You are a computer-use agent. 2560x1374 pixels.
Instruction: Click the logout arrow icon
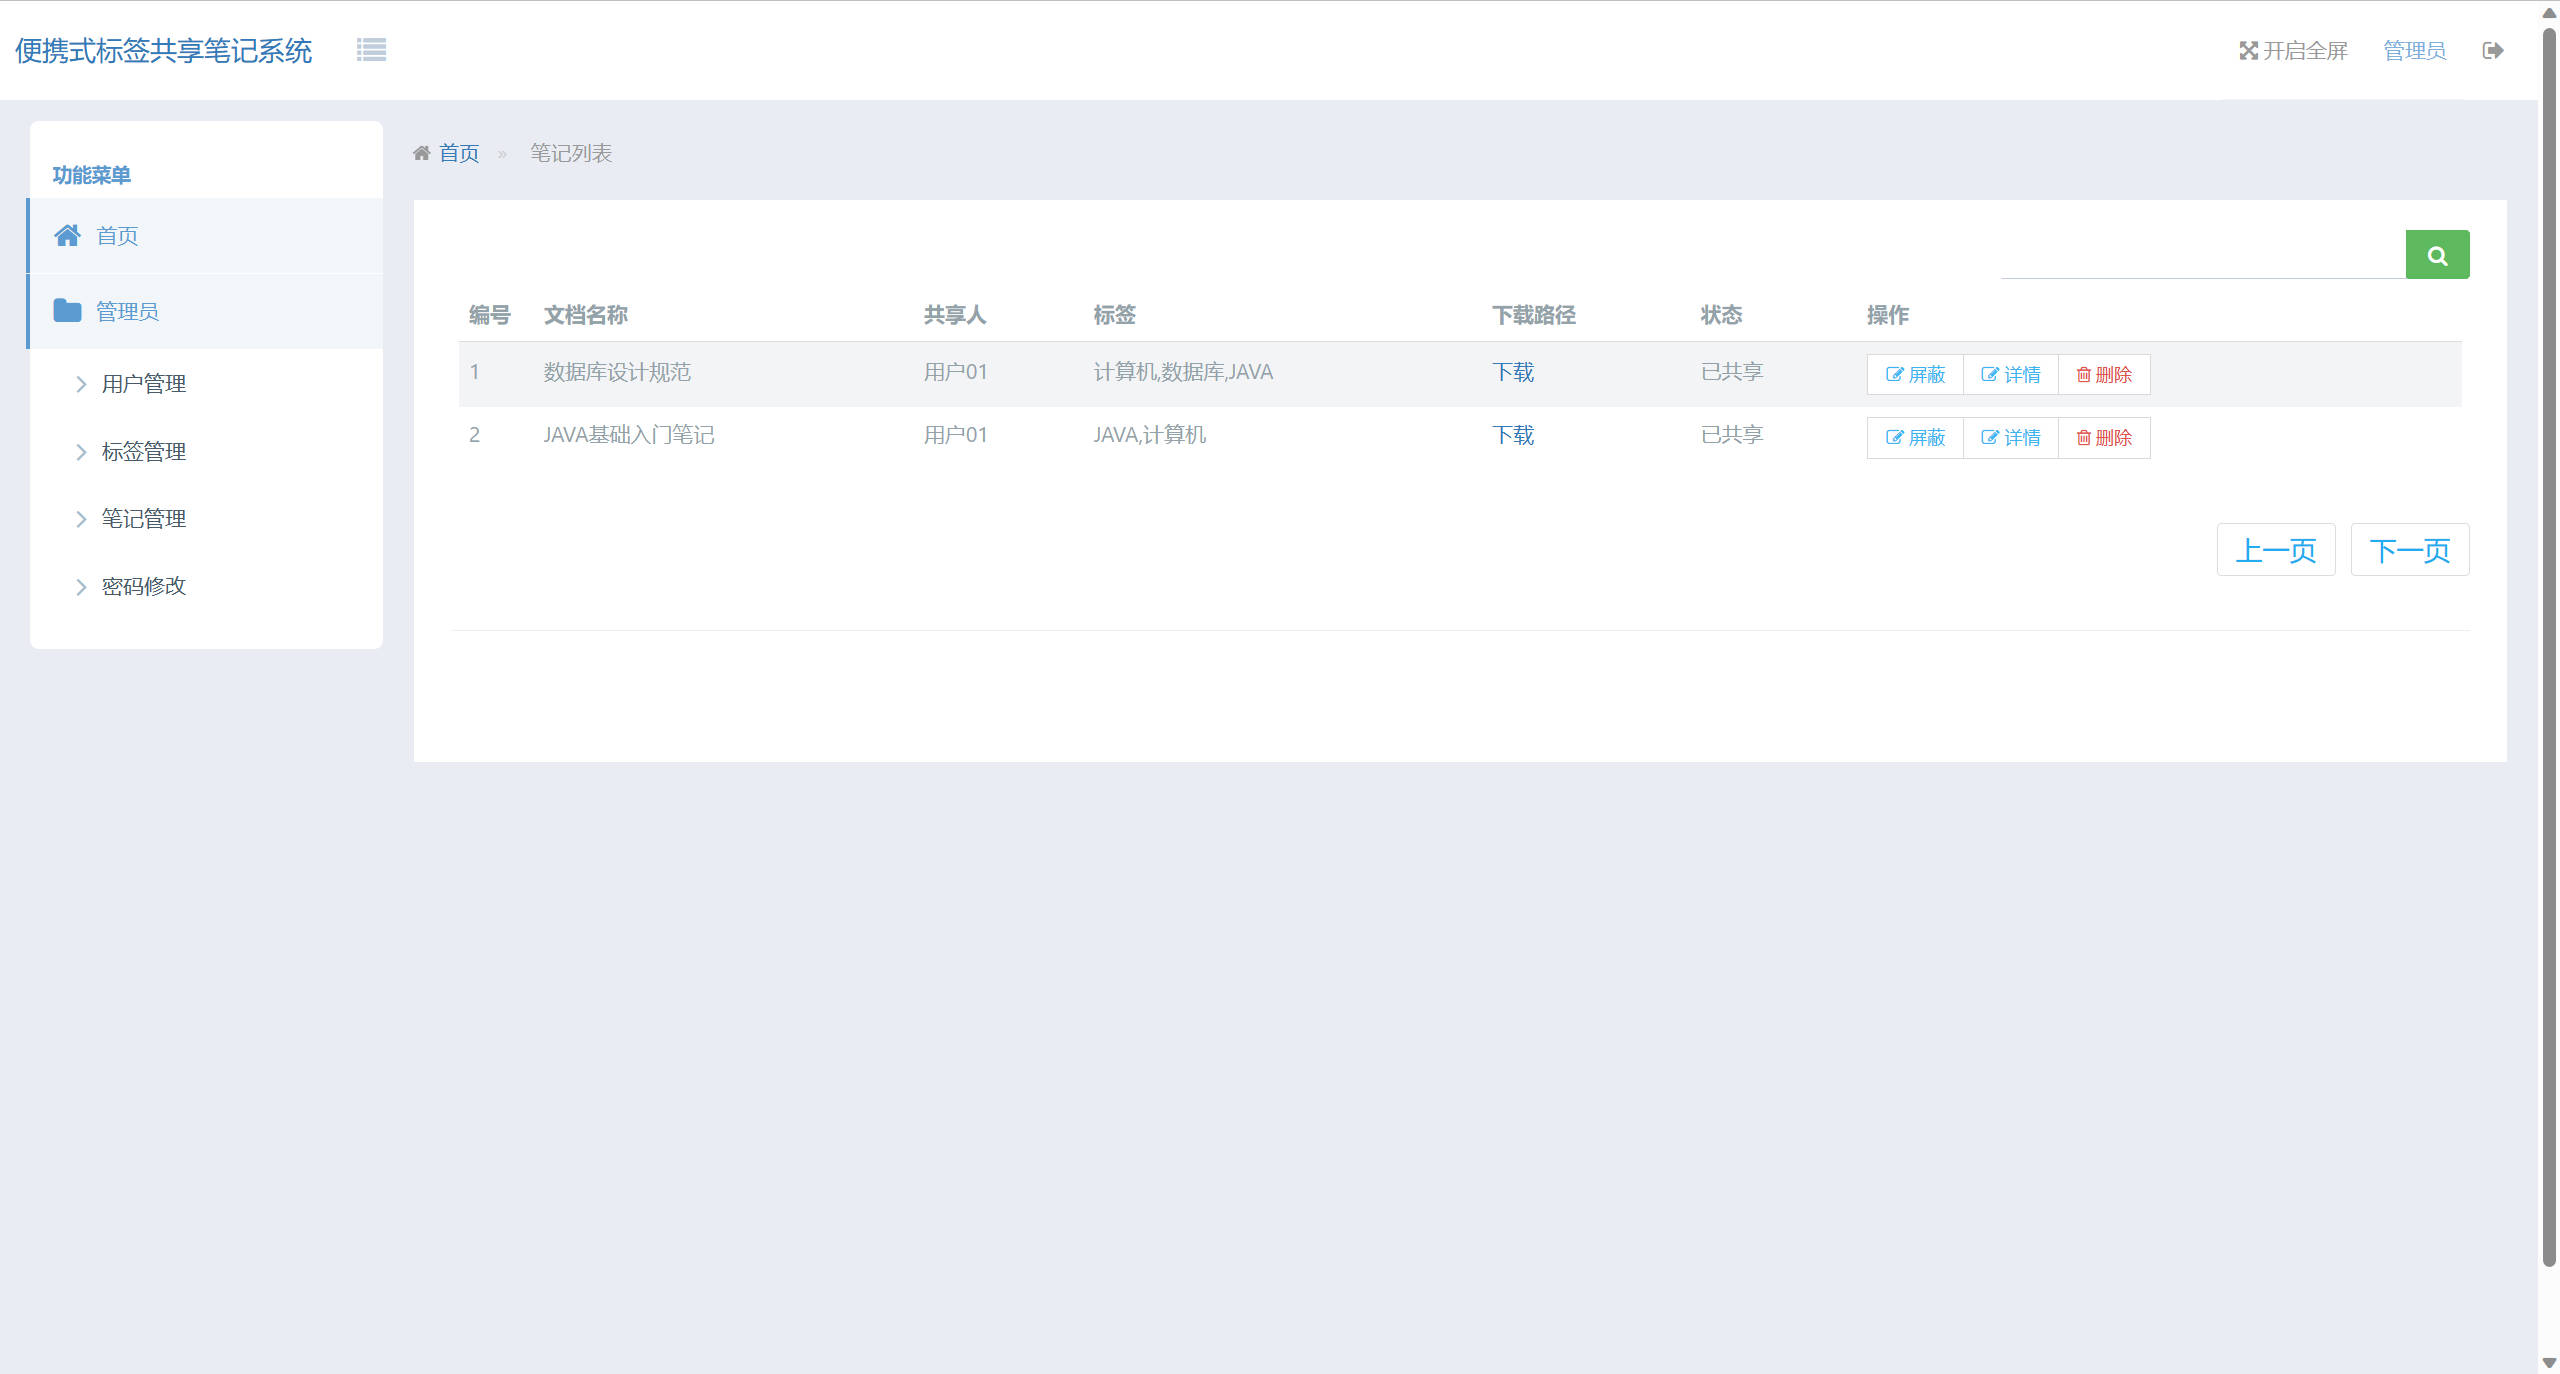pyautogui.click(x=2493, y=51)
